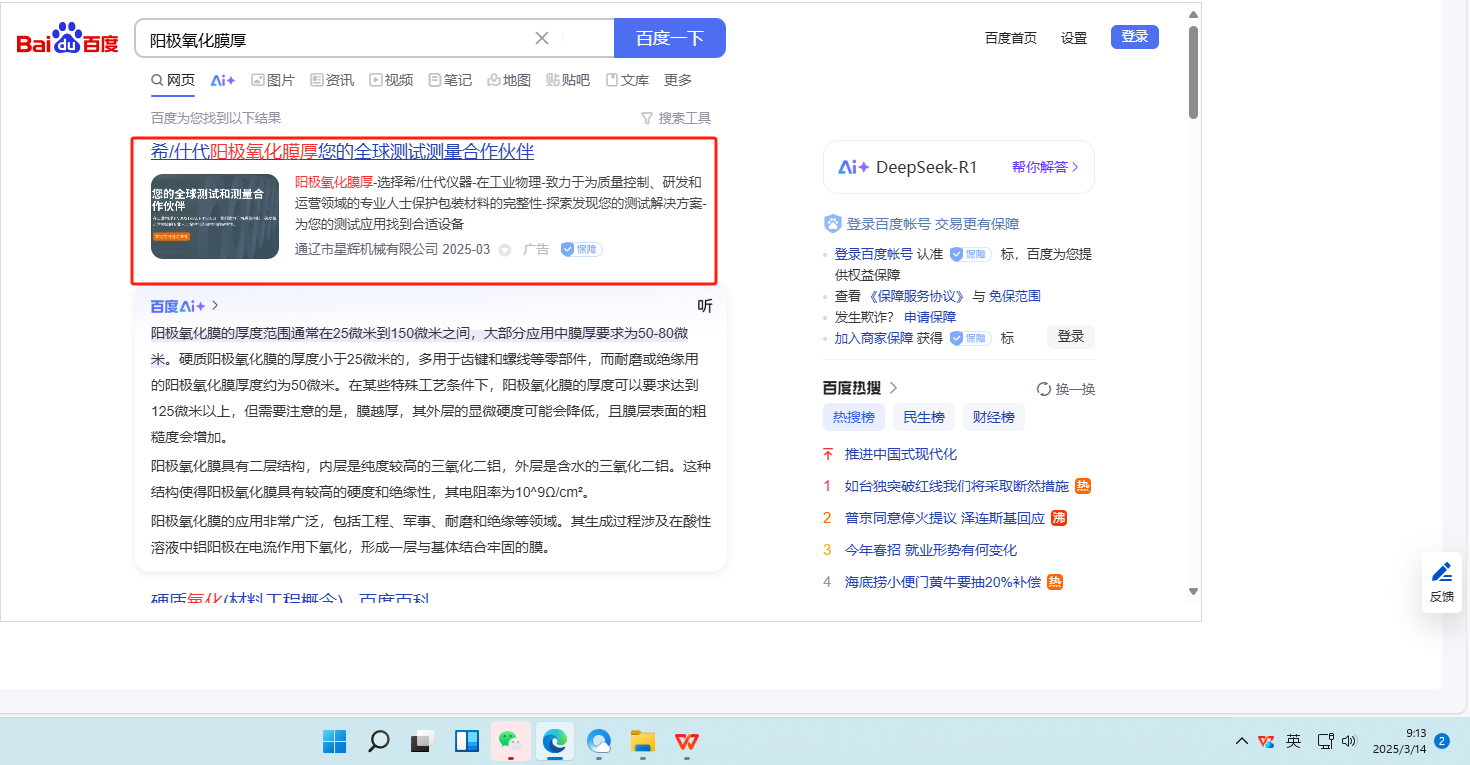Screen dimensions: 1470x765
Task: Refresh hot searches with 换一换
Action: pos(1066,388)
